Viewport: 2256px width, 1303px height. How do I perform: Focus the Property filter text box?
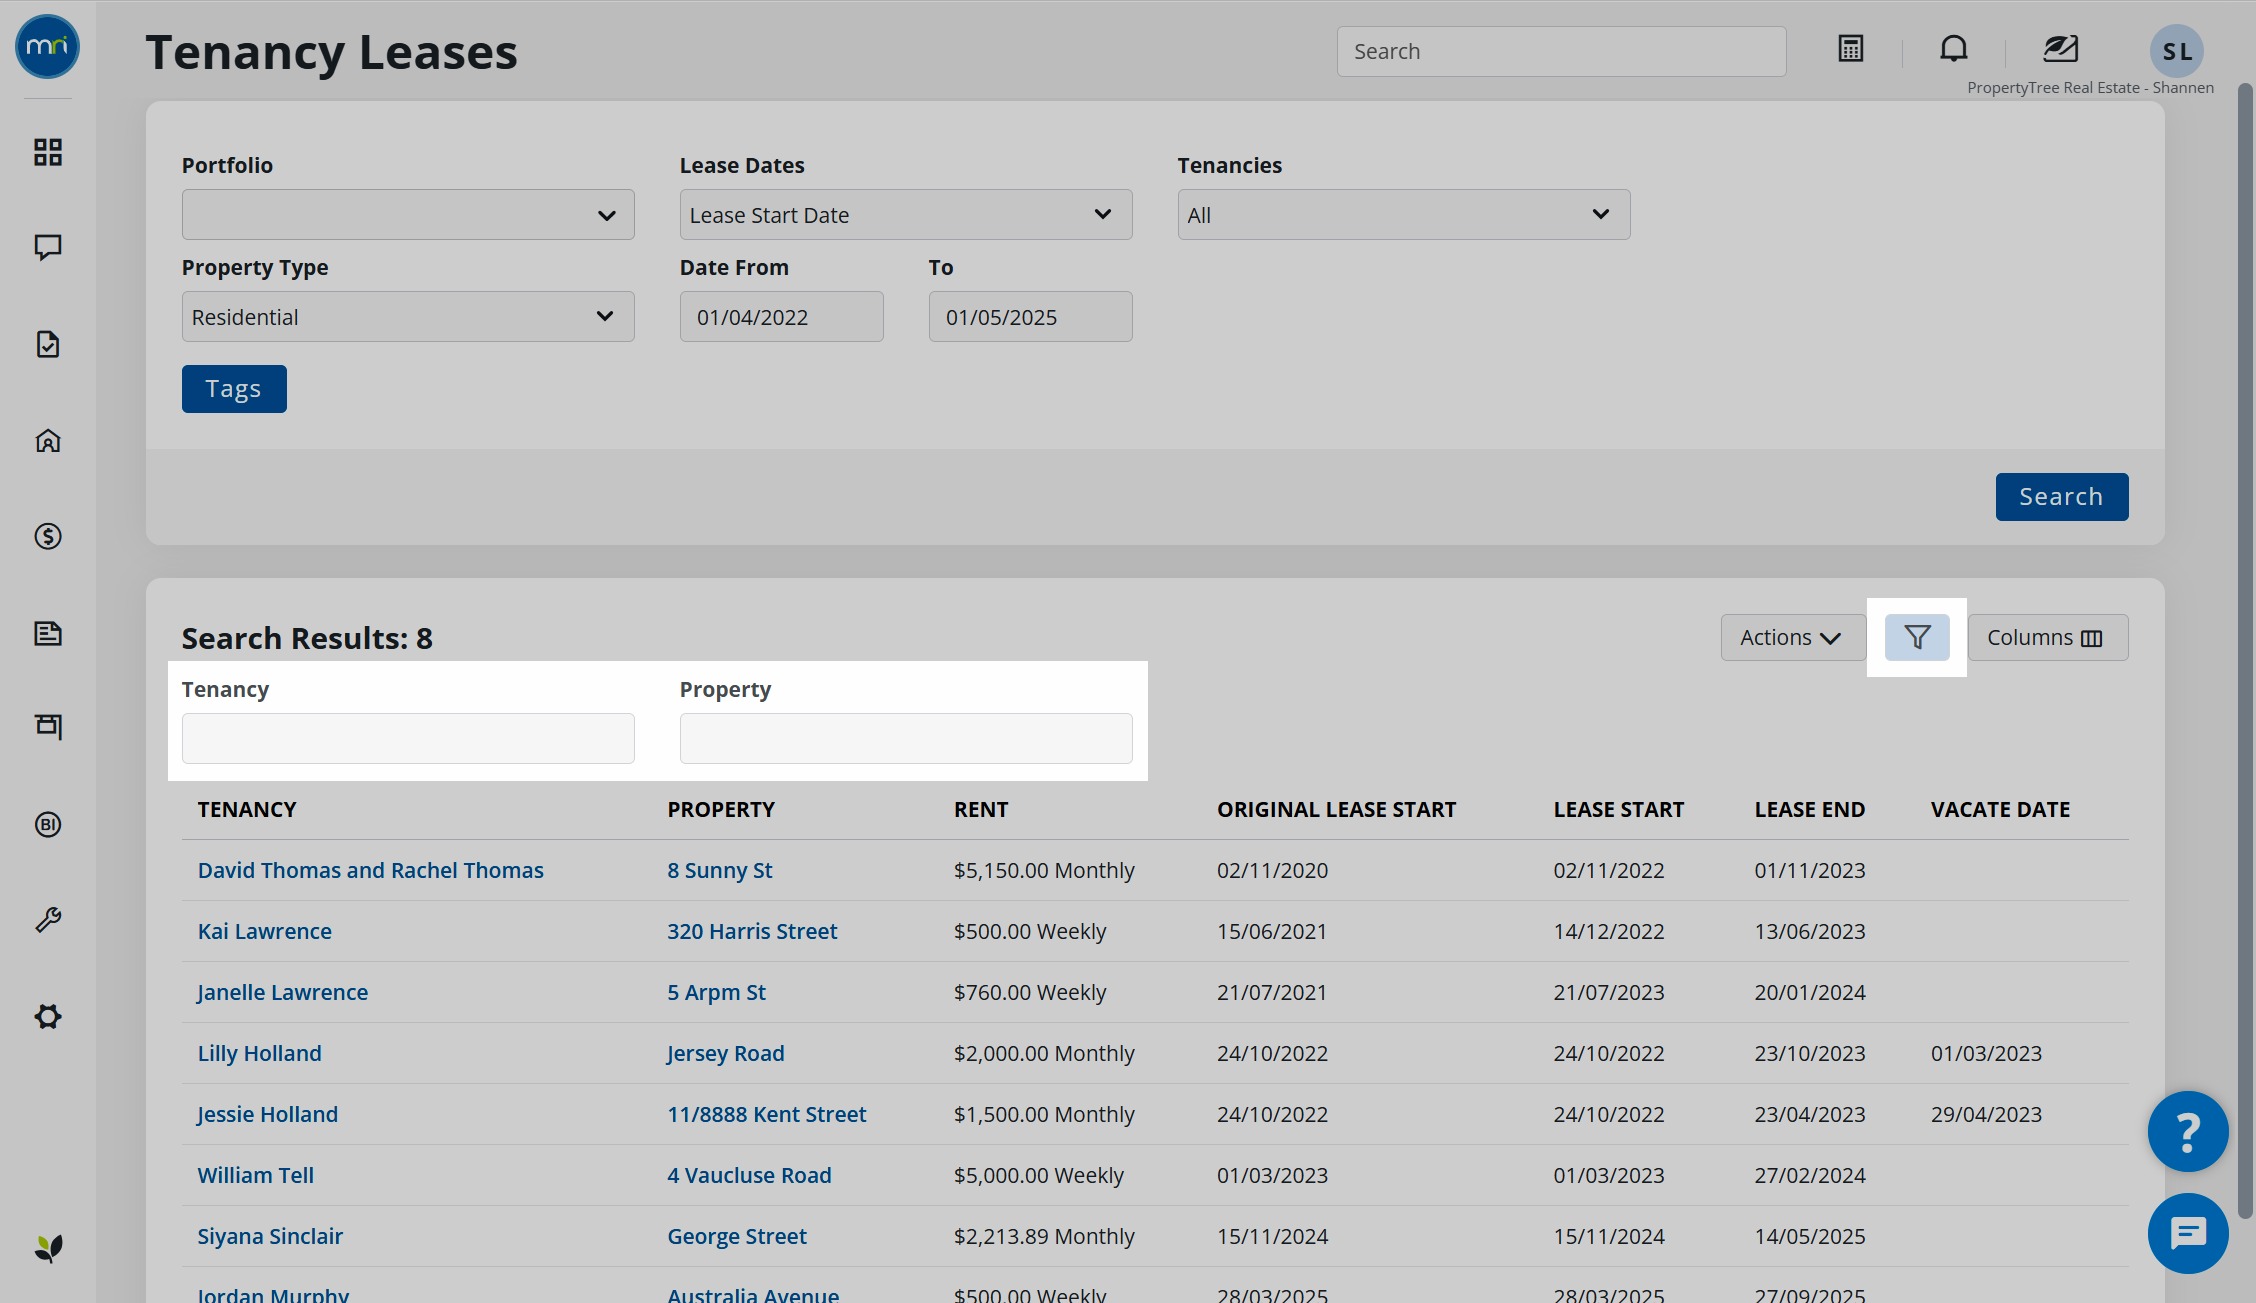pyautogui.click(x=906, y=739)
